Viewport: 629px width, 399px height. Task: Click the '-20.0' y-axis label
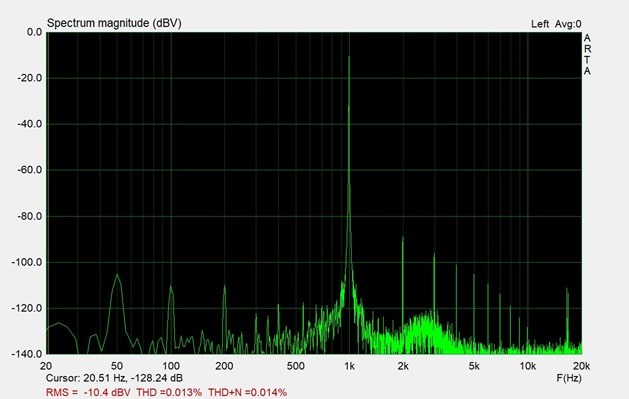[x=30, y=78]
